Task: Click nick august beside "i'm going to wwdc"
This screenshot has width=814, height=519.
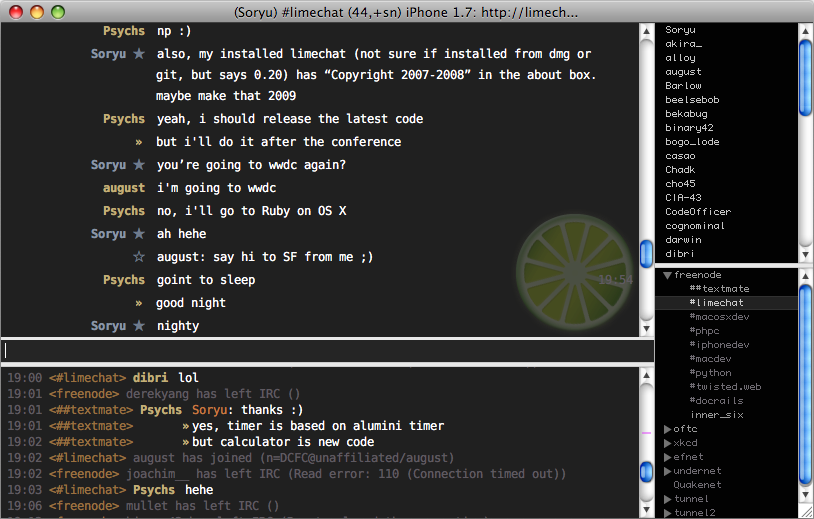Action: coord(124,188)
